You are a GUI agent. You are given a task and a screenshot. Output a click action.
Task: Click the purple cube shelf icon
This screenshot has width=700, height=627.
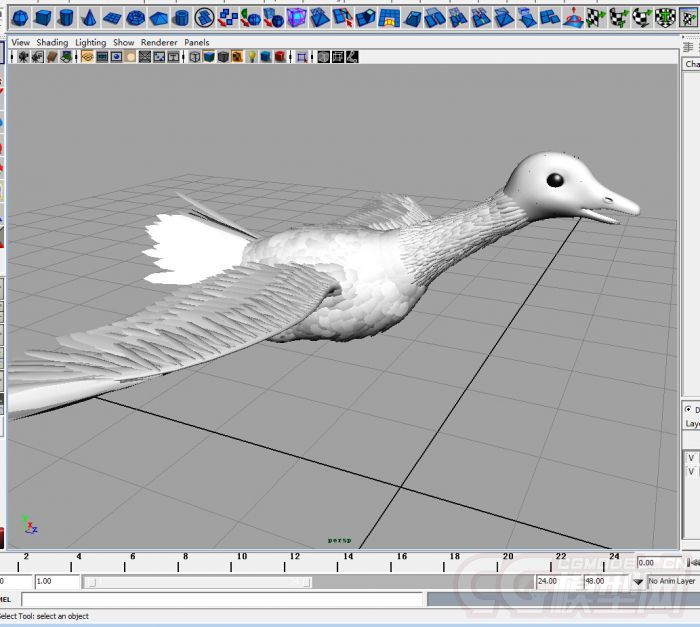click(x=296, y=17)
